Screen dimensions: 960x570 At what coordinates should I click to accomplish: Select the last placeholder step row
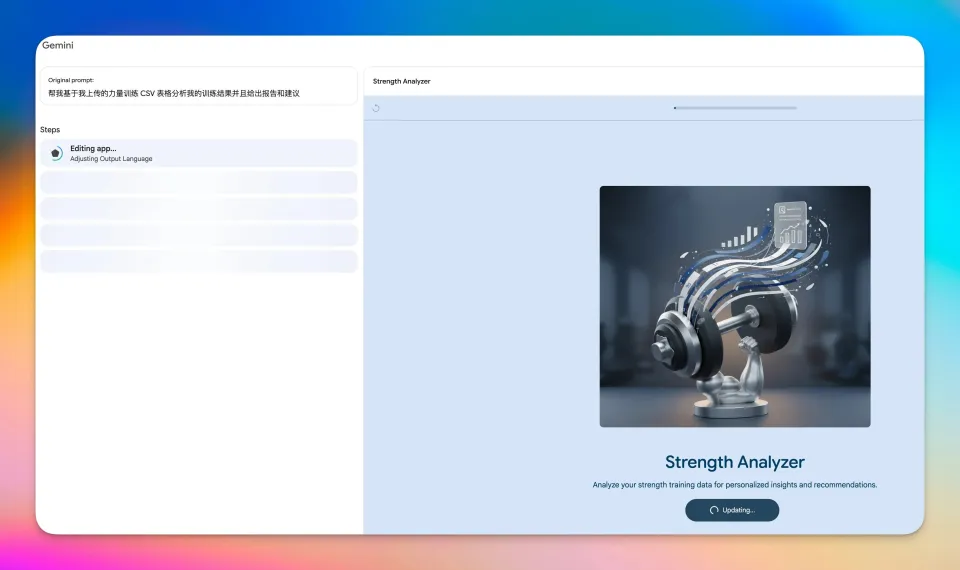point(198,261)
